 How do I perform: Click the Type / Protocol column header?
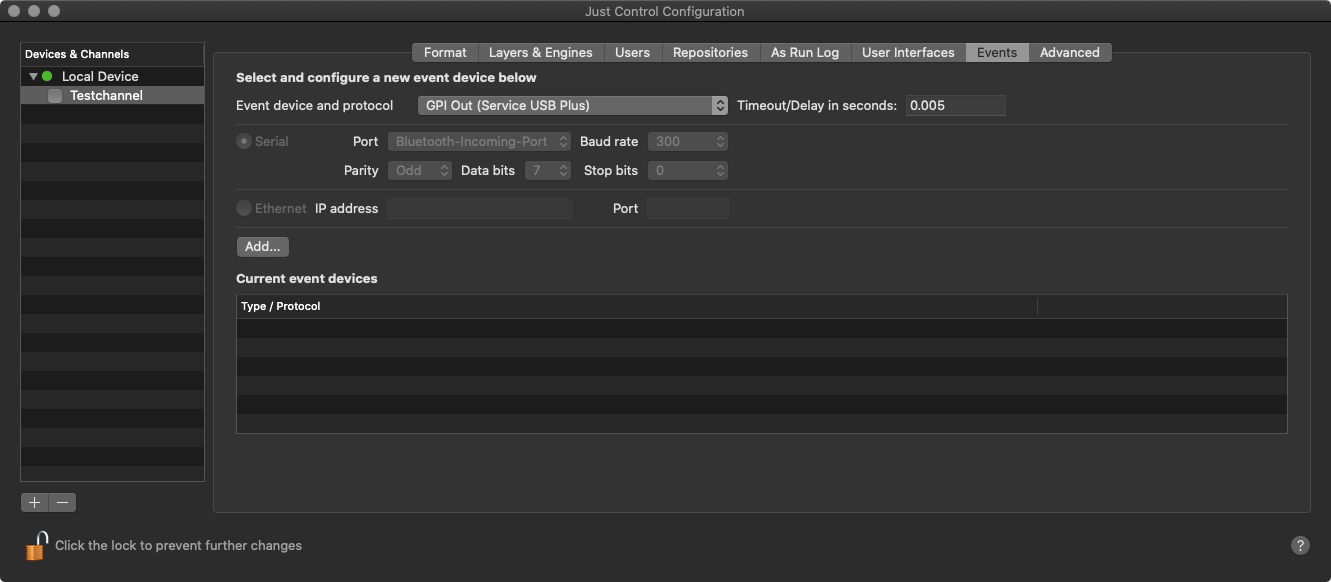(637, 306)
